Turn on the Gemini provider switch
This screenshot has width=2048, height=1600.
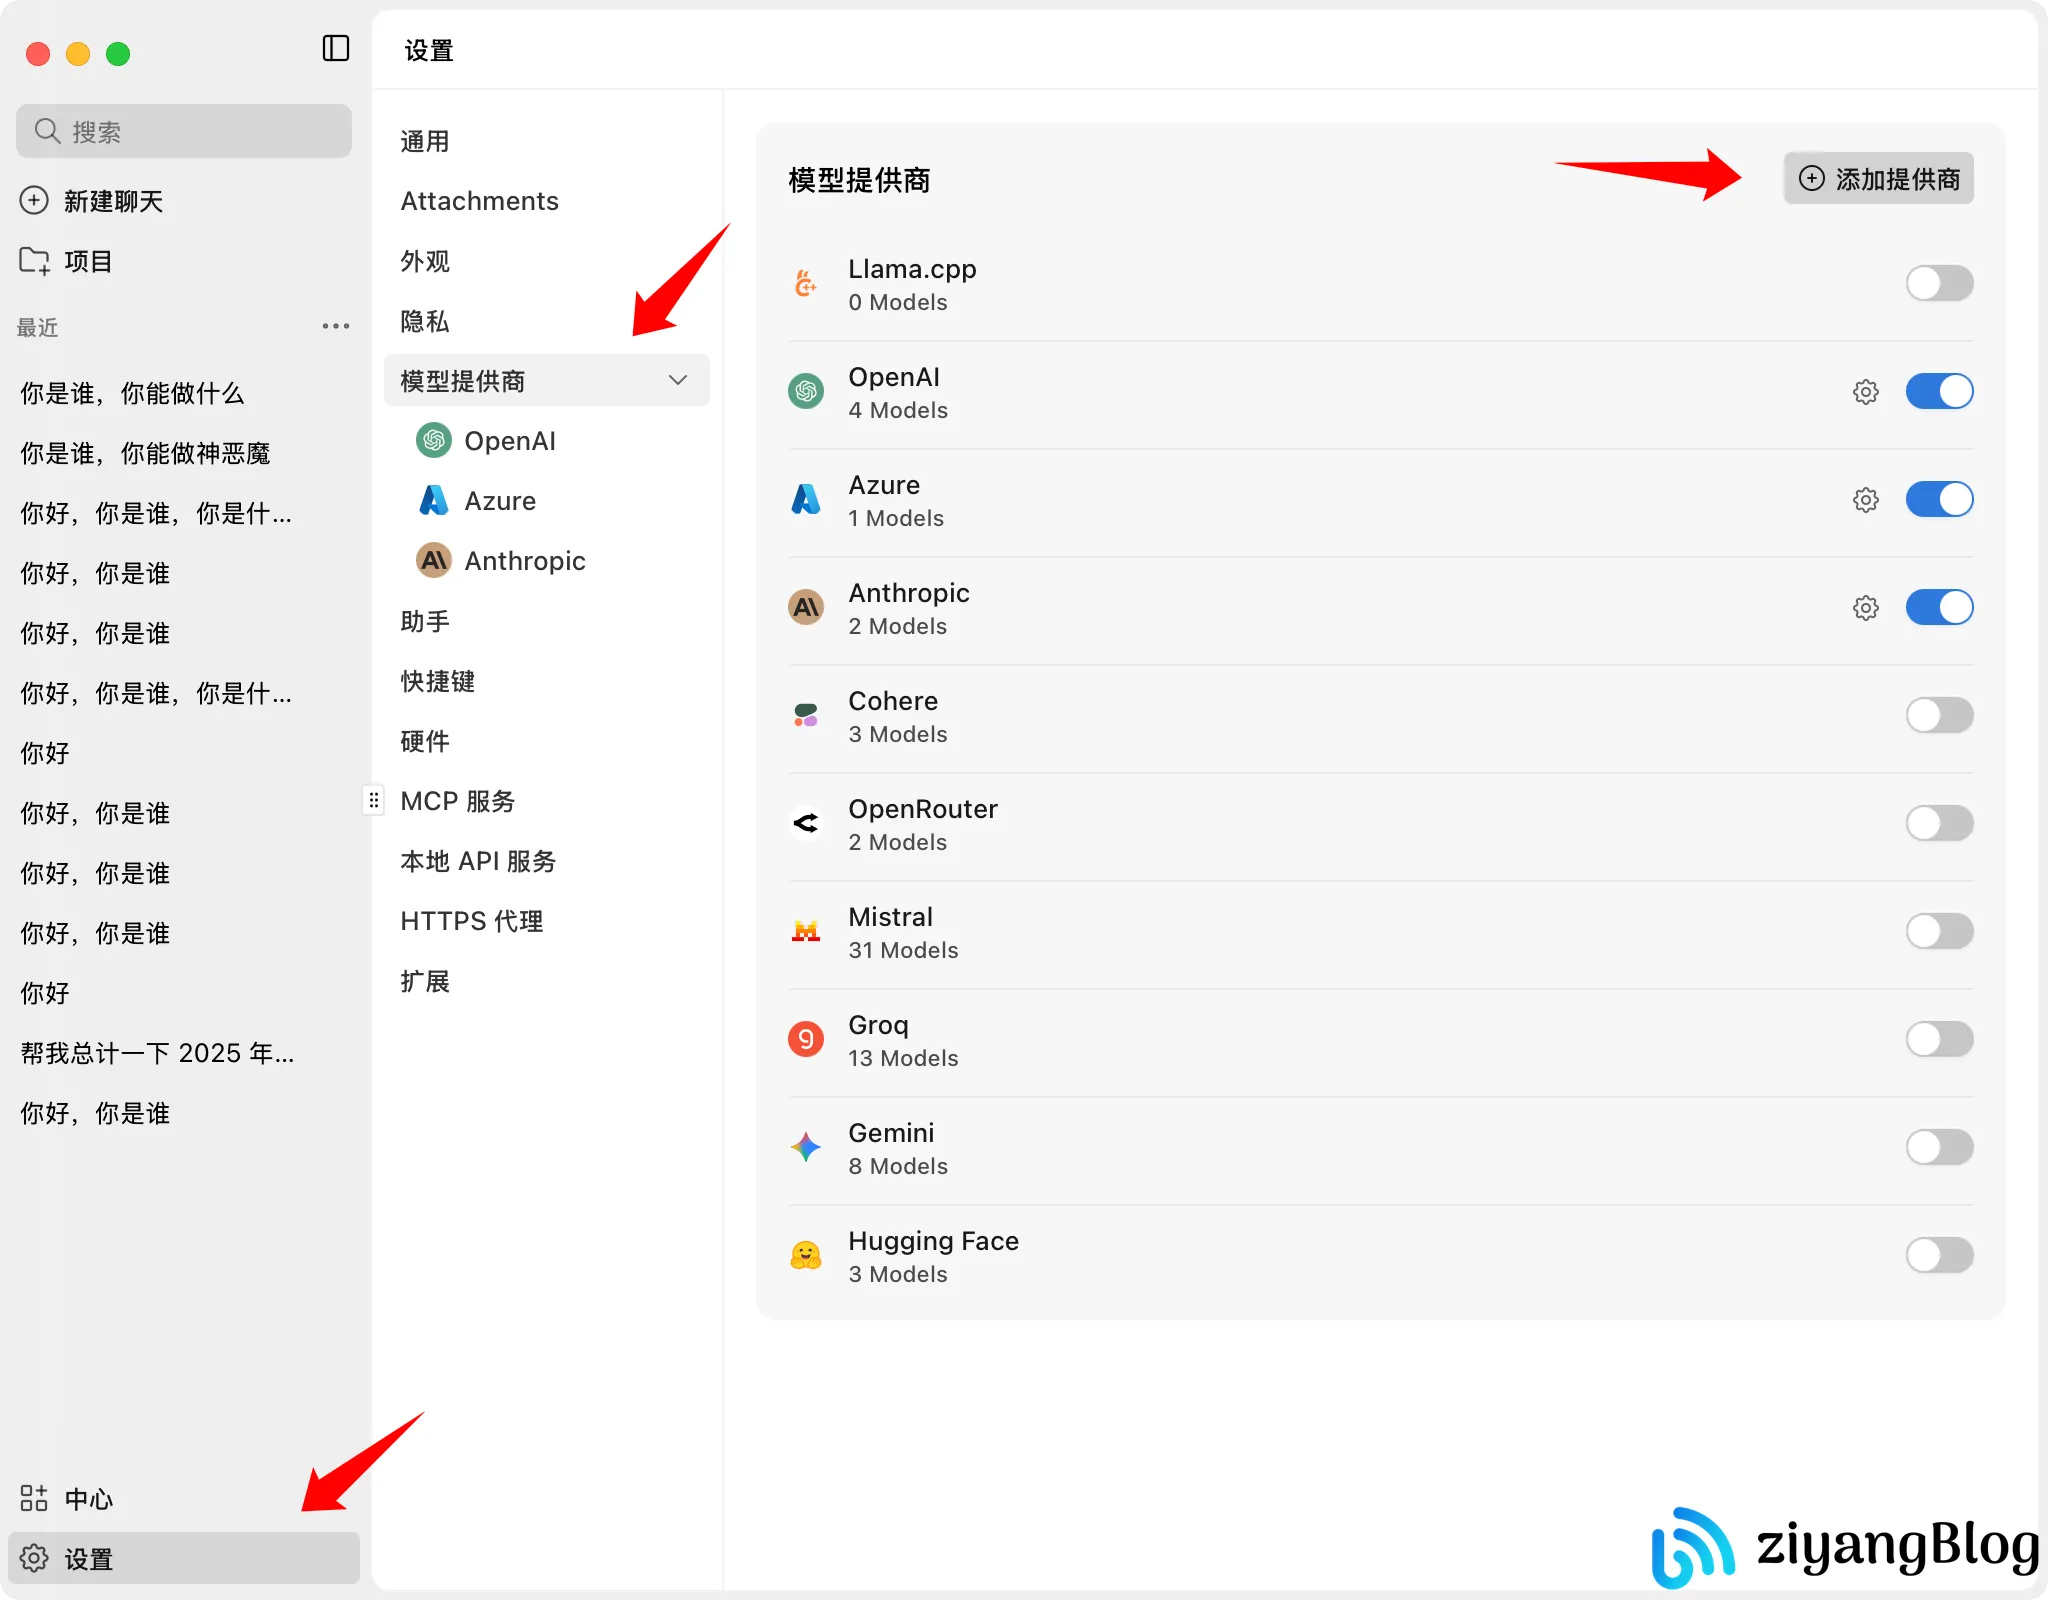coord(1939,1147)
